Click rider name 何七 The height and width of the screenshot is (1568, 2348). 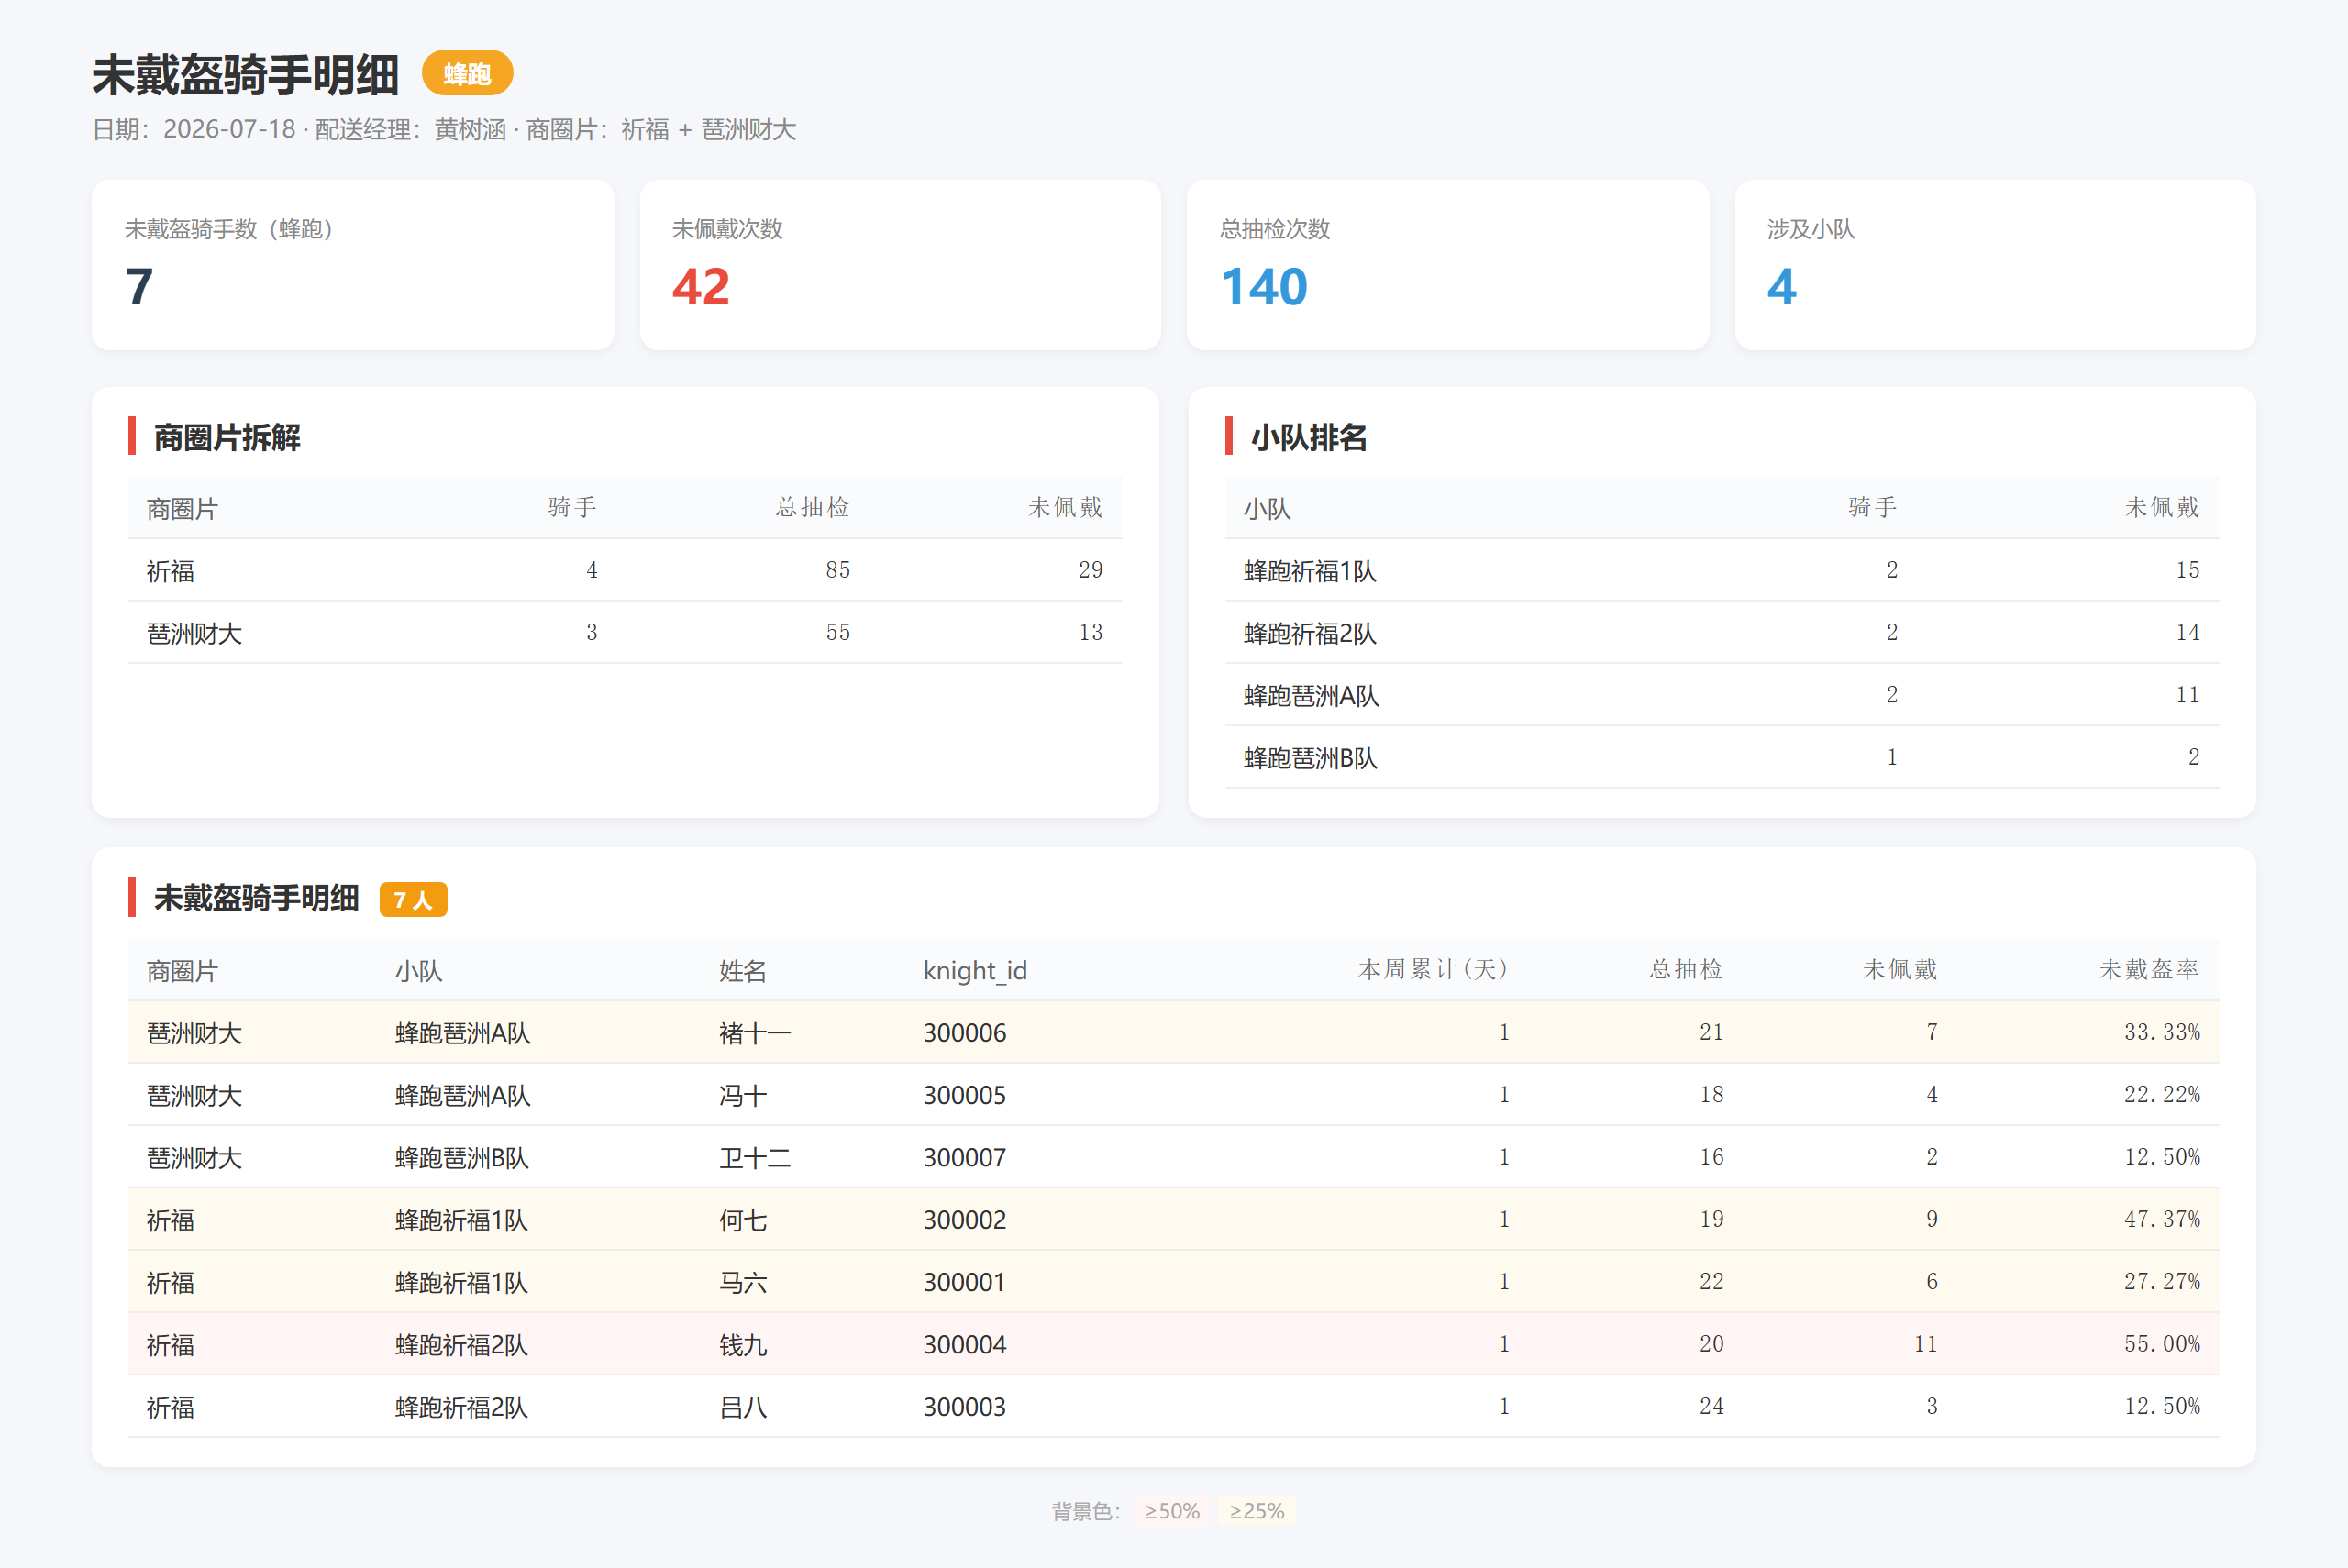point(743,1220)
